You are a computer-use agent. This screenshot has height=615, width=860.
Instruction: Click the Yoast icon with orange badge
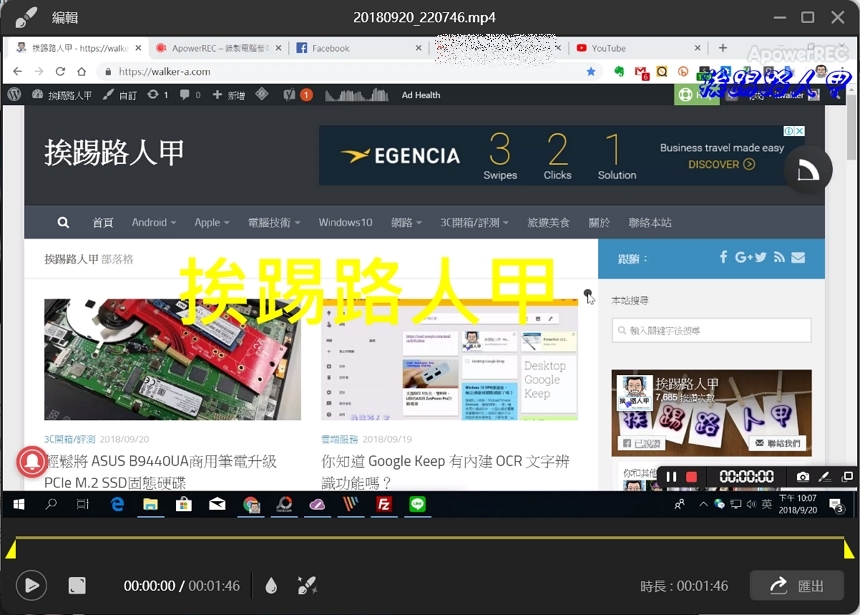pos(298,95)
